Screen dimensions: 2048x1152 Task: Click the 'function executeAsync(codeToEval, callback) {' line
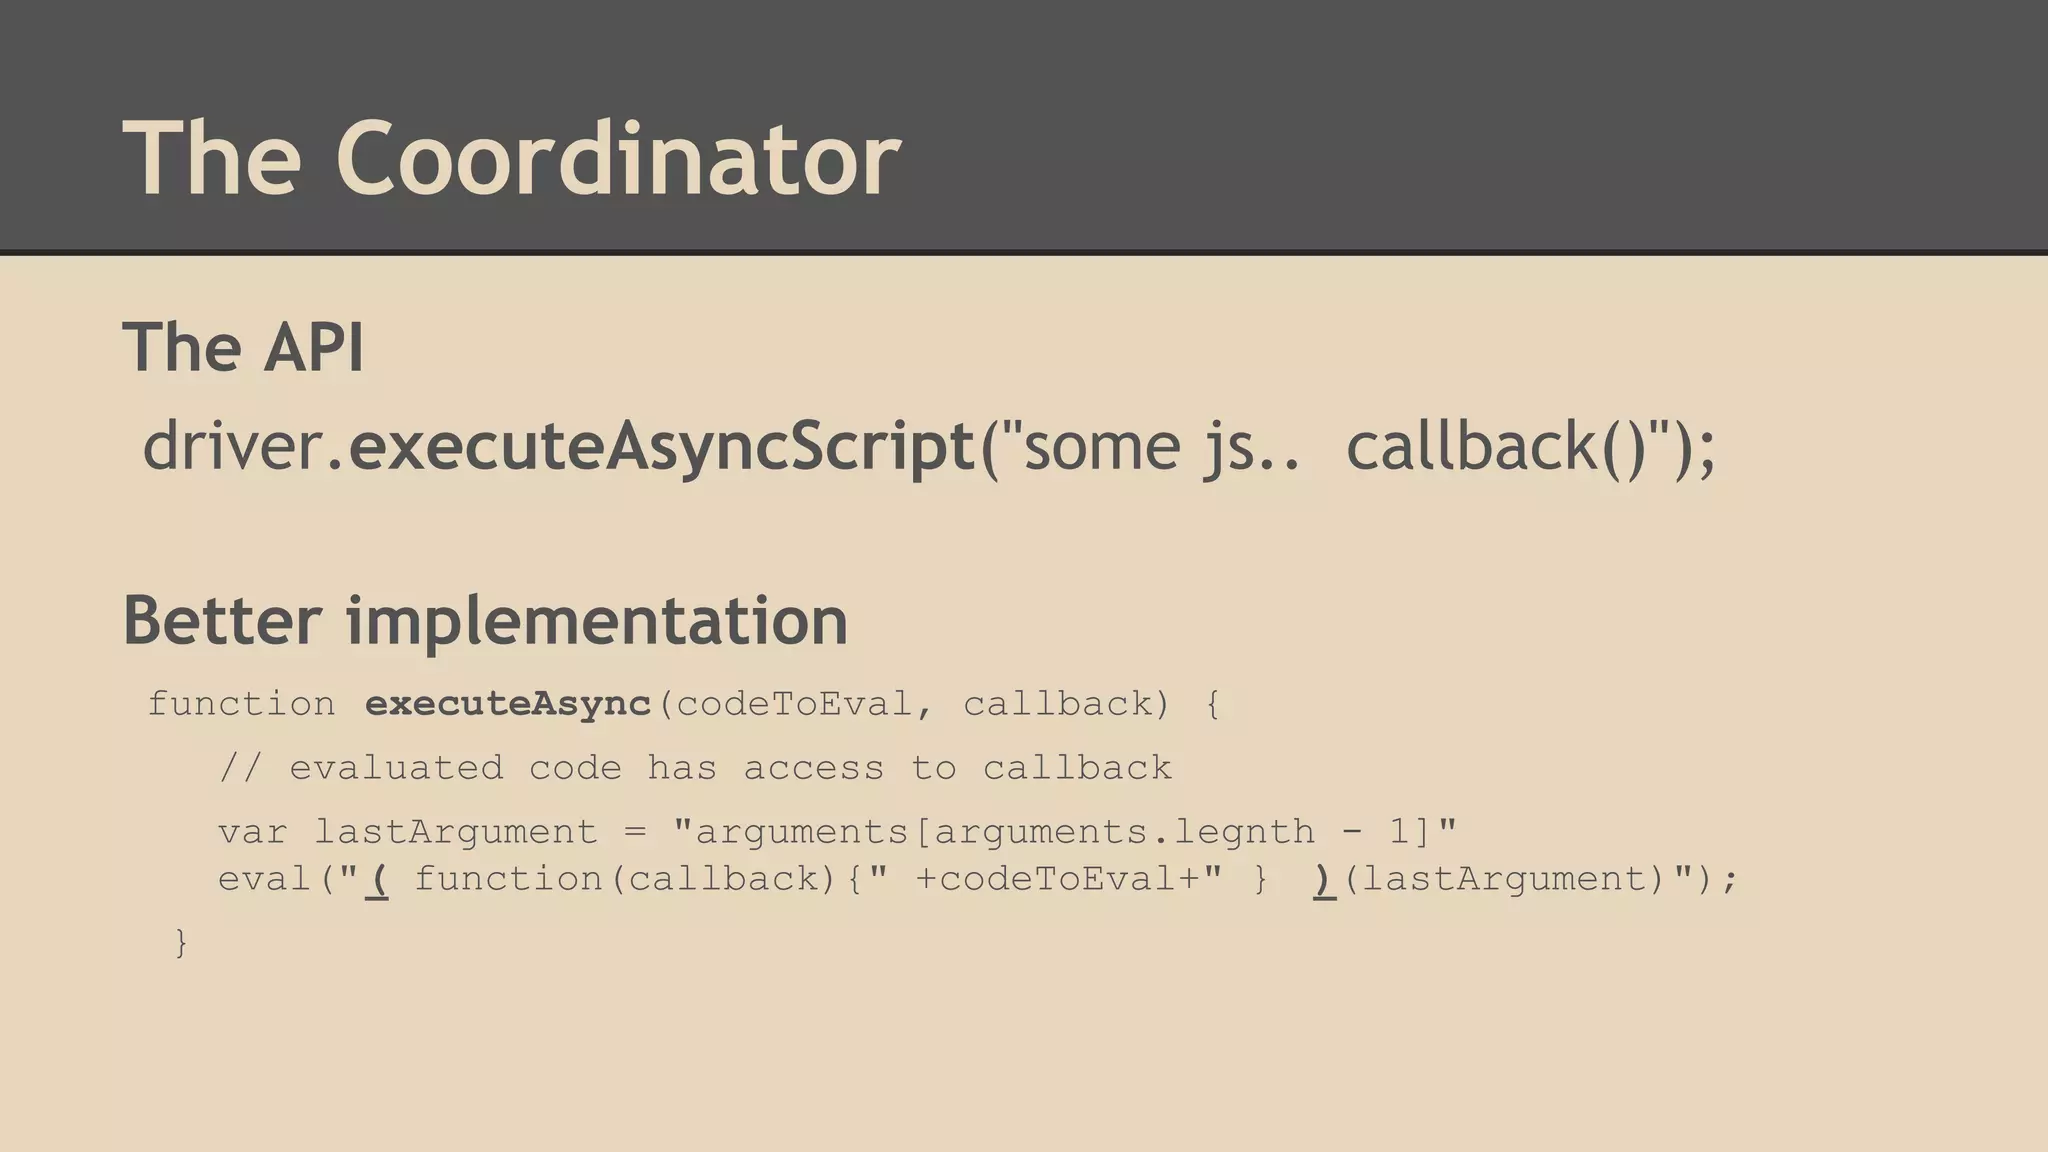click(685, 704)
